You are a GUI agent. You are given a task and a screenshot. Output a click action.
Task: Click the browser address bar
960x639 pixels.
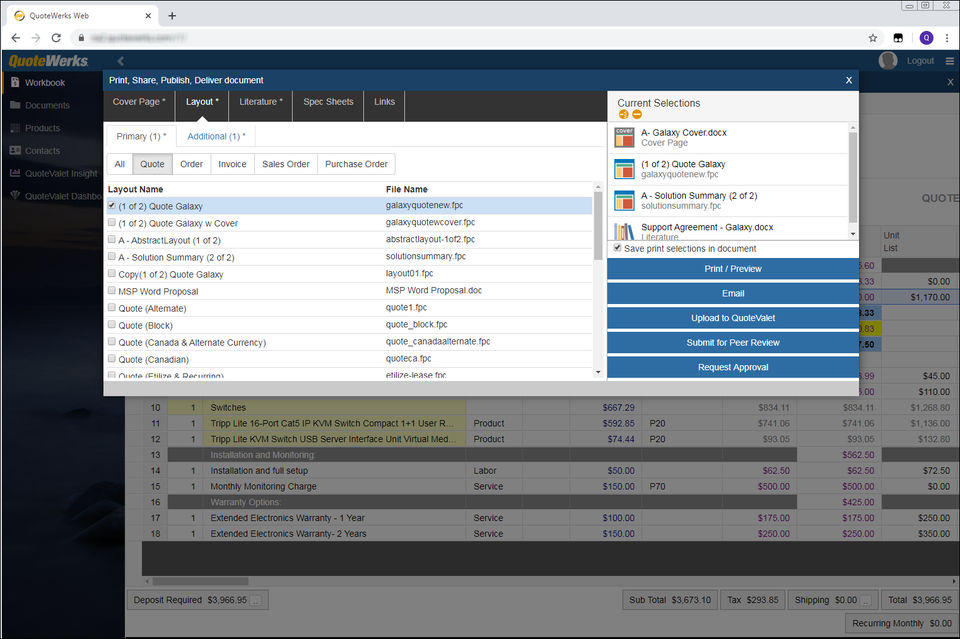(465, 38)
